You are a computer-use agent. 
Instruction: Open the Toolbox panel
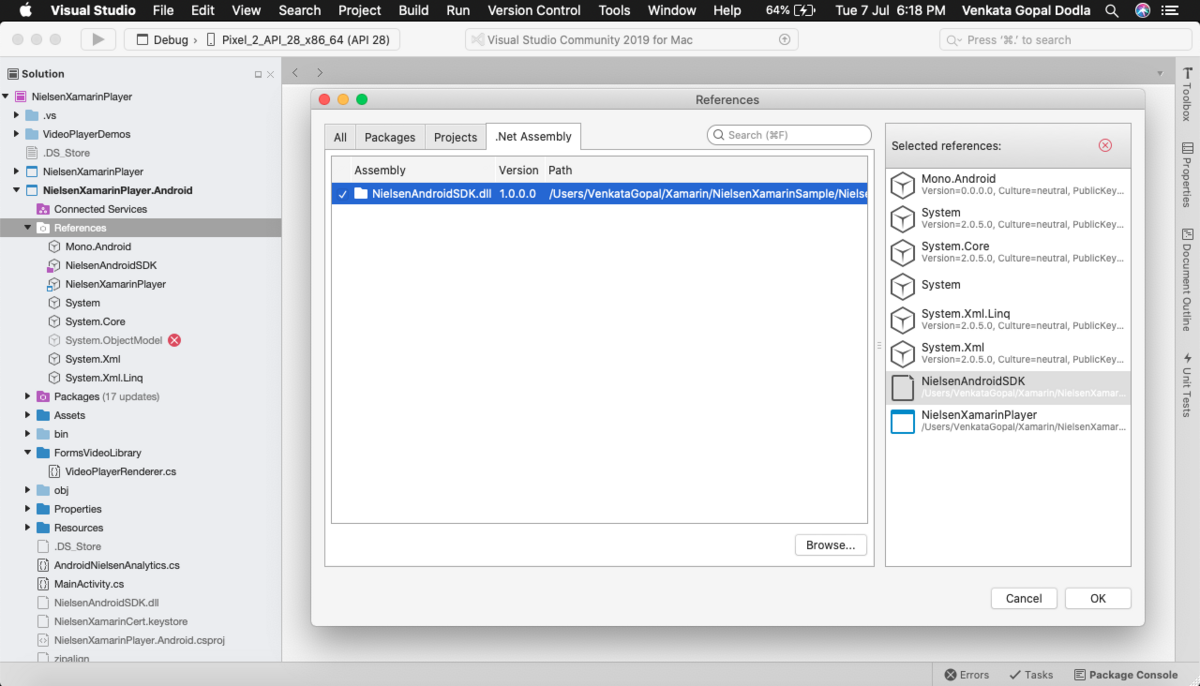coord(1186,95)
